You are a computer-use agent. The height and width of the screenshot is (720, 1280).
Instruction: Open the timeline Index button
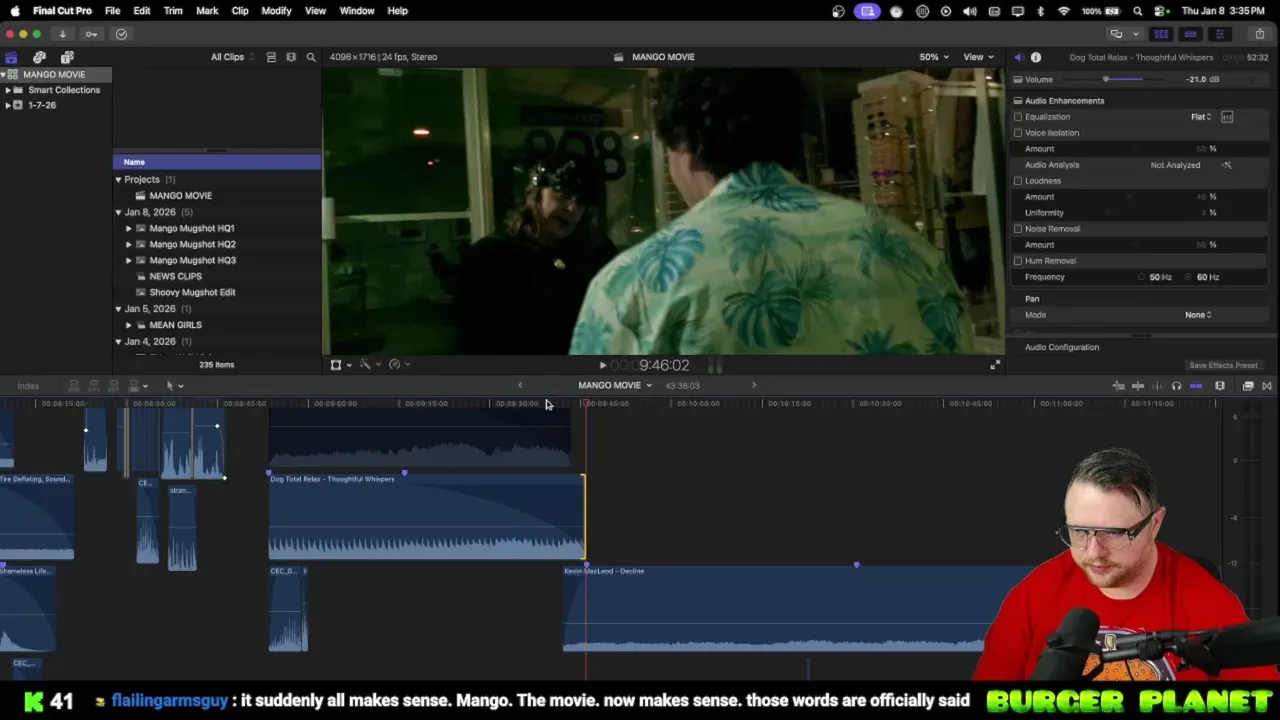click(x=28, y=386)
